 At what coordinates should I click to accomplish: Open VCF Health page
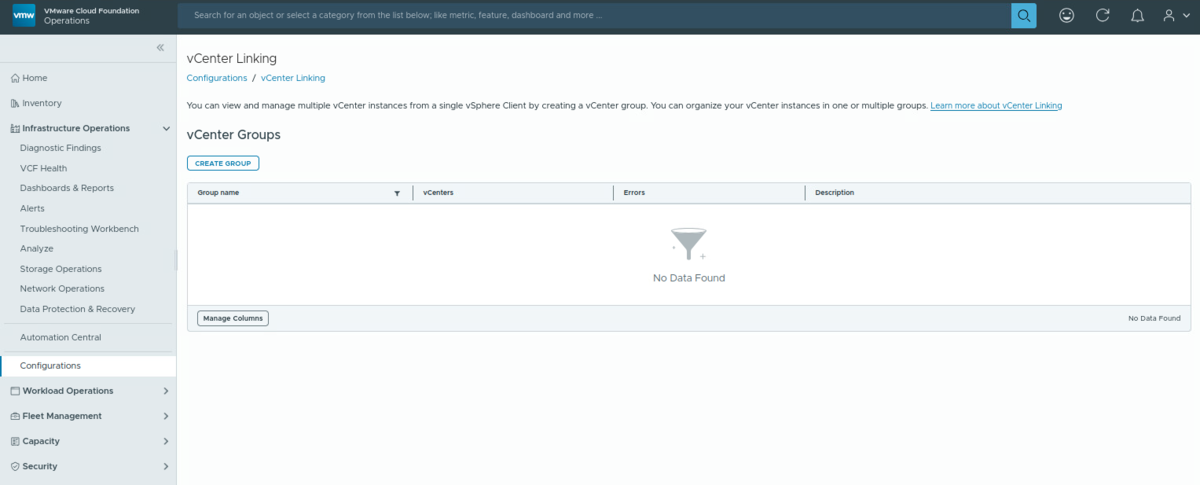click(x=43, y=168)
